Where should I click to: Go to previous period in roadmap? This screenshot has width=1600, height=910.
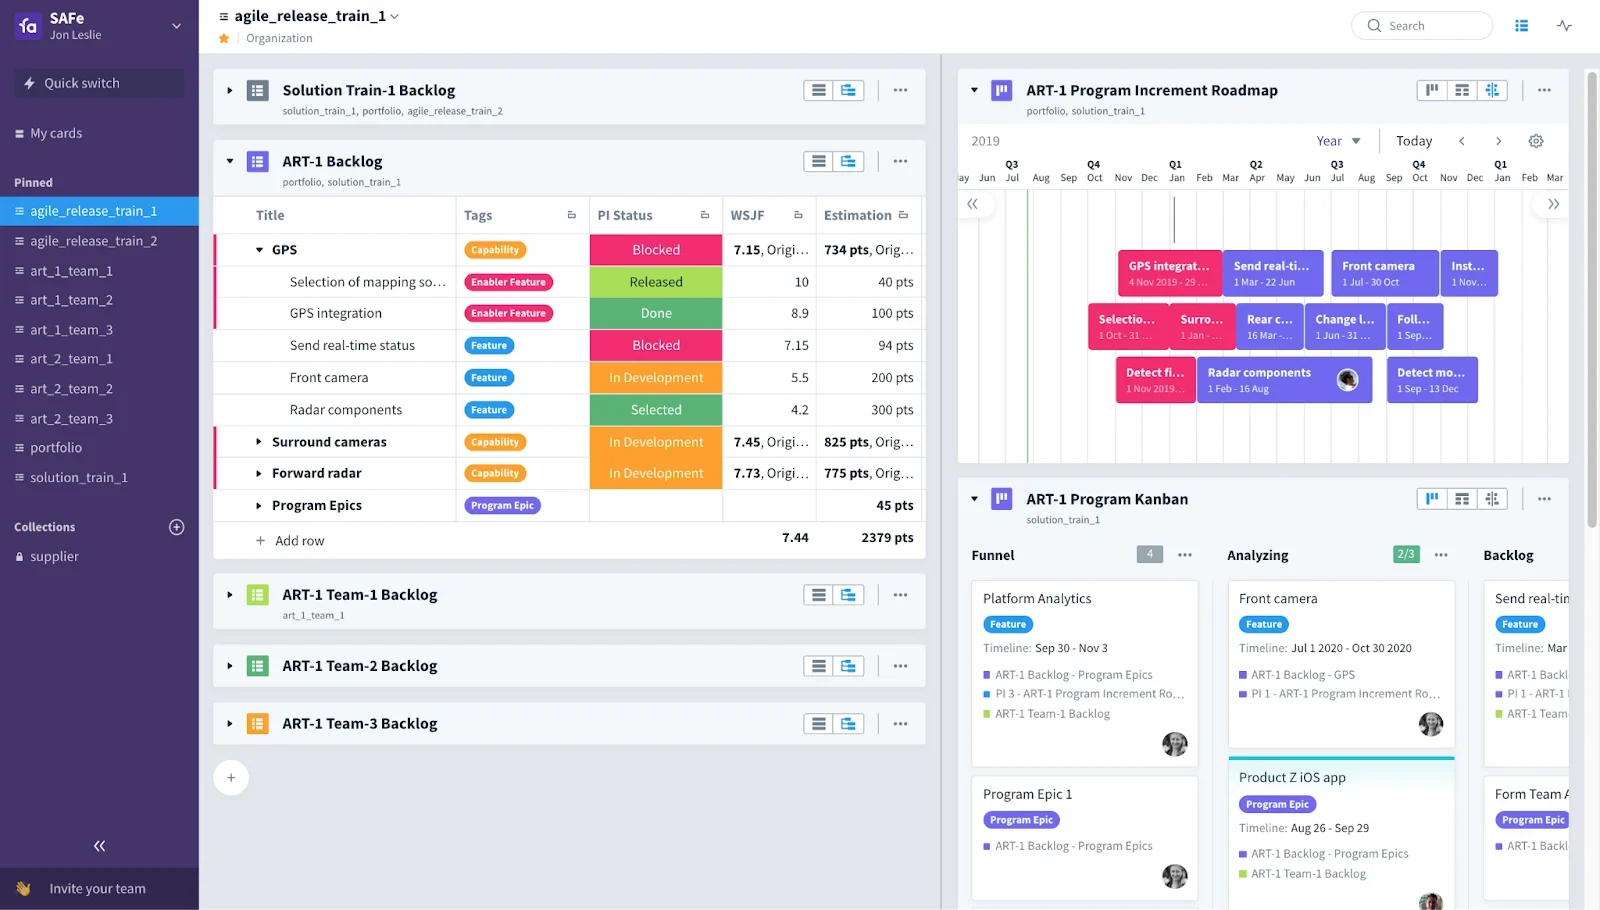[x=1462, y=141]
